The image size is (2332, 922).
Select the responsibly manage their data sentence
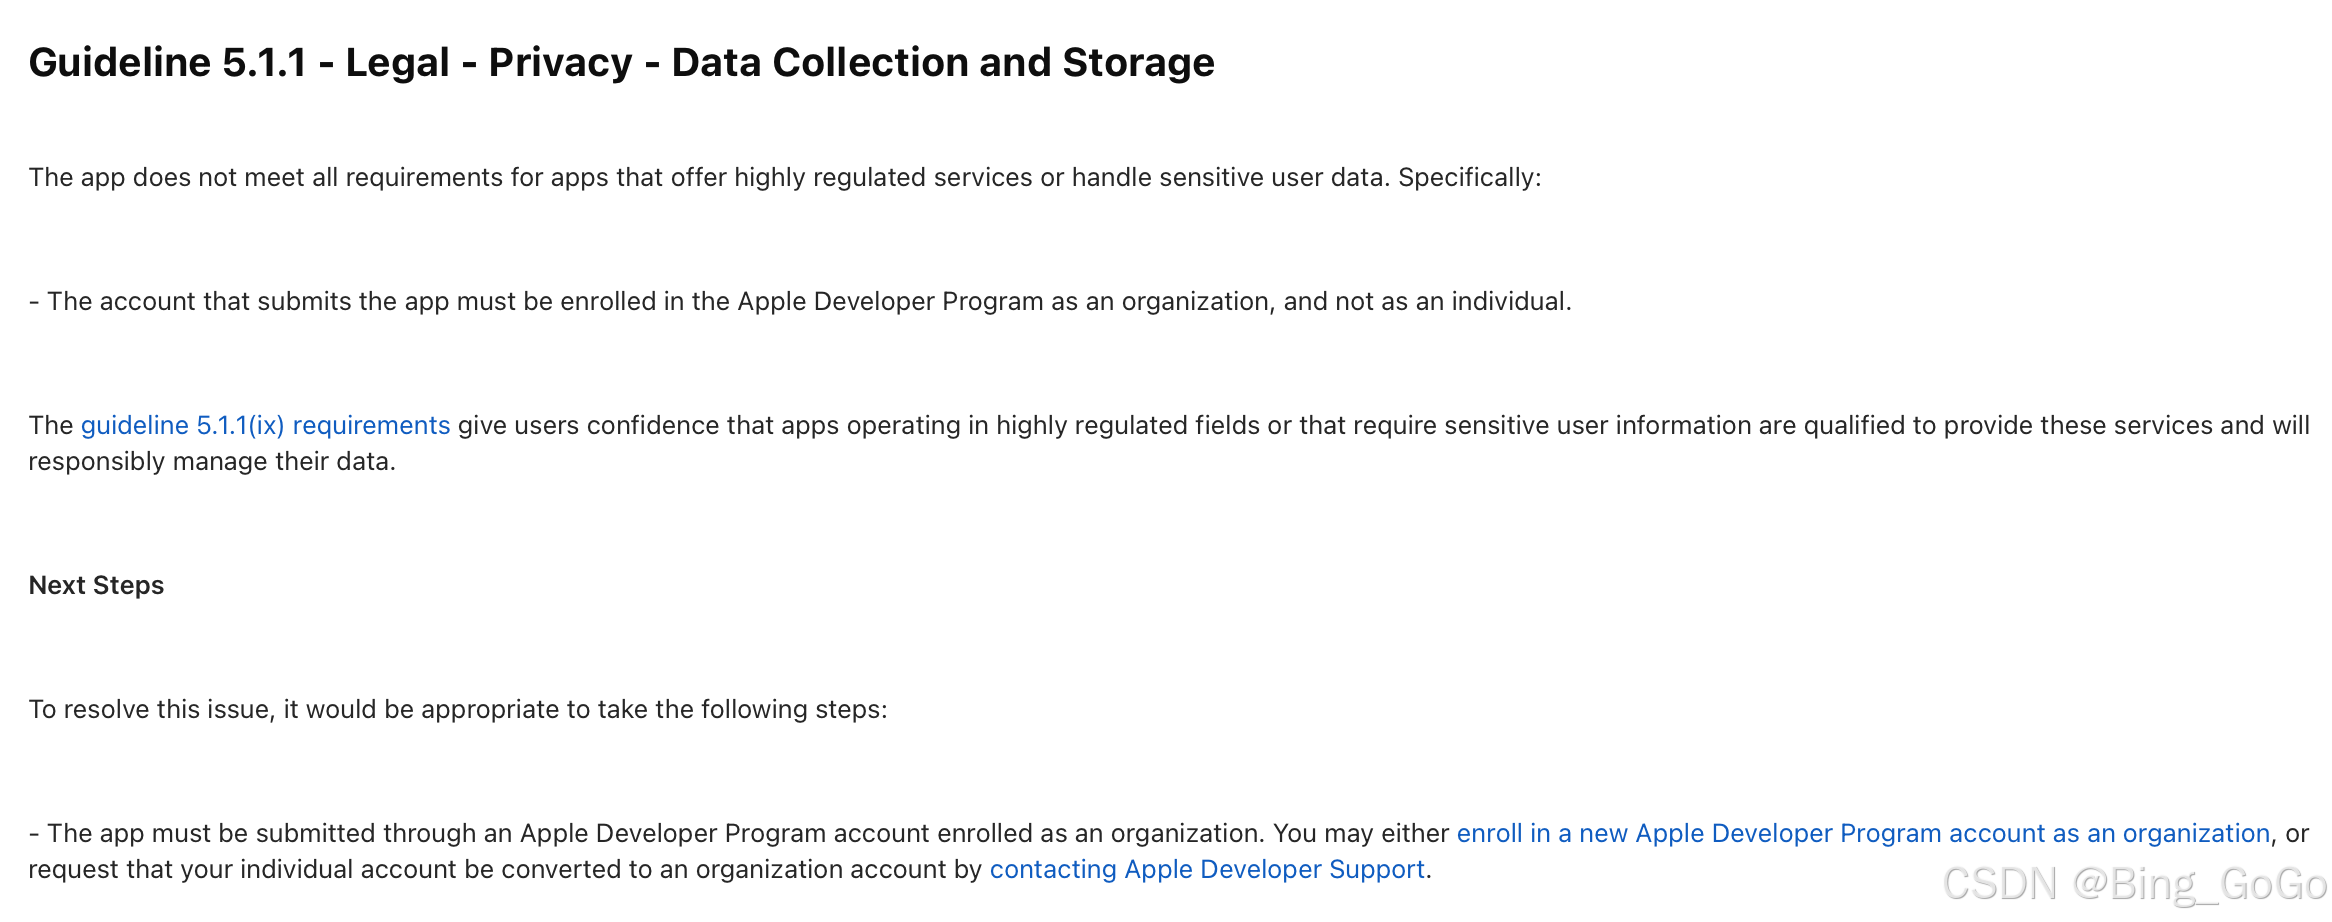213,461
